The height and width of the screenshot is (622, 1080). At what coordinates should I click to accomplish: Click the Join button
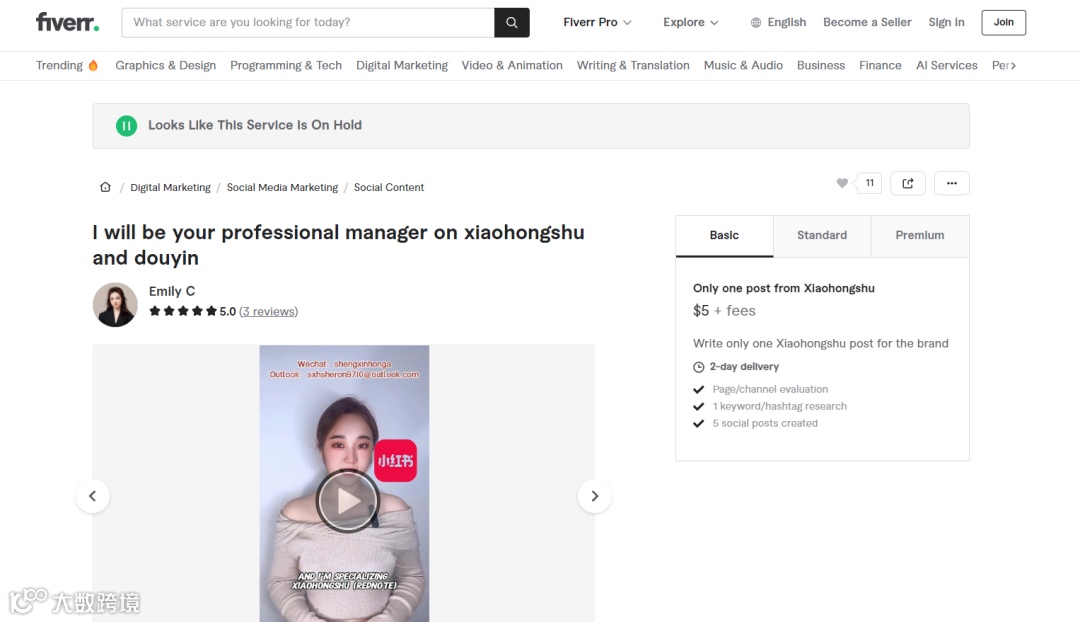tap(1004, 22)
